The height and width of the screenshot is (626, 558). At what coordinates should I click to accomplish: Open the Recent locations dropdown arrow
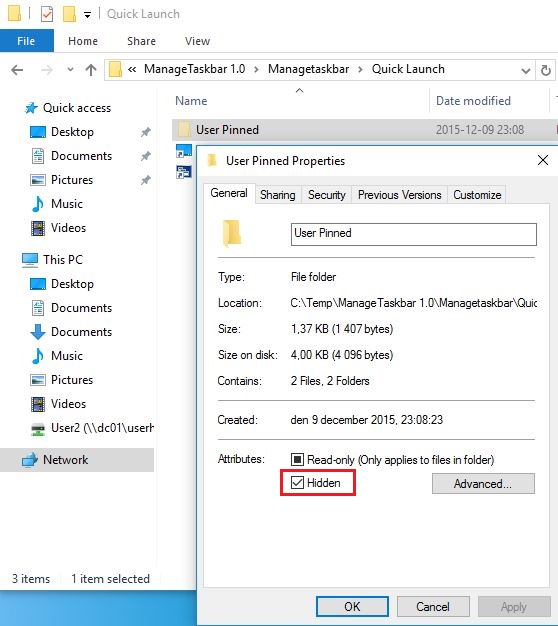coord(70,70)
